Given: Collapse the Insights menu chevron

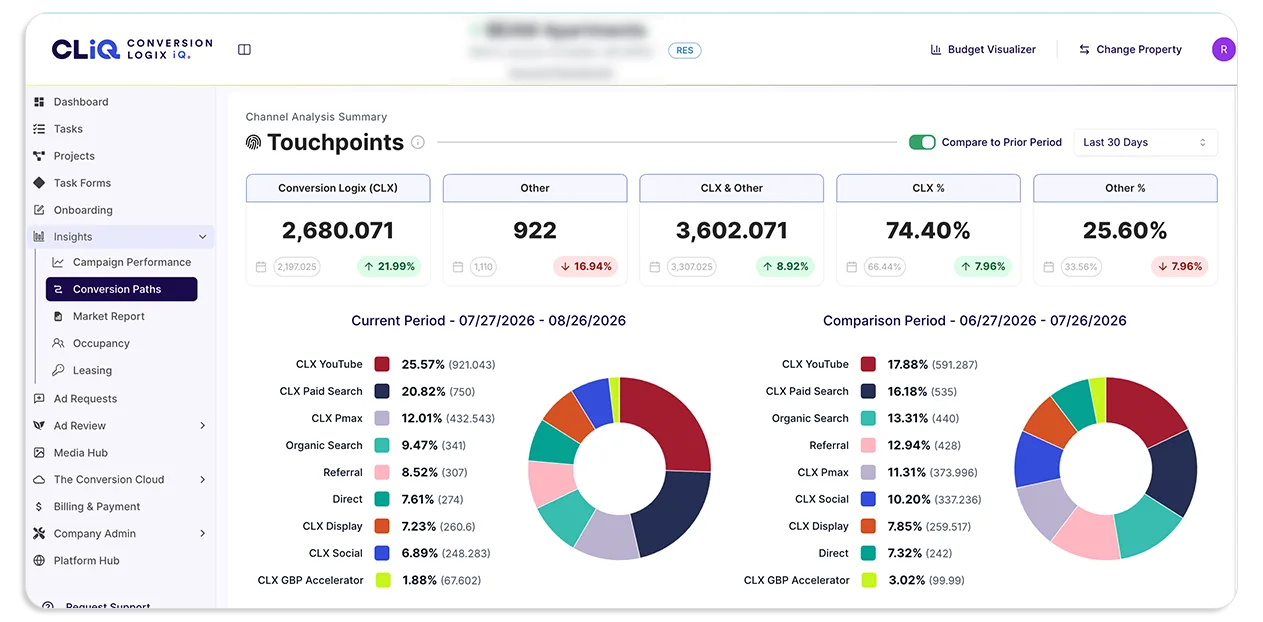Looking at the screenshot, I should pyautogui.click(x=203, y=237).
